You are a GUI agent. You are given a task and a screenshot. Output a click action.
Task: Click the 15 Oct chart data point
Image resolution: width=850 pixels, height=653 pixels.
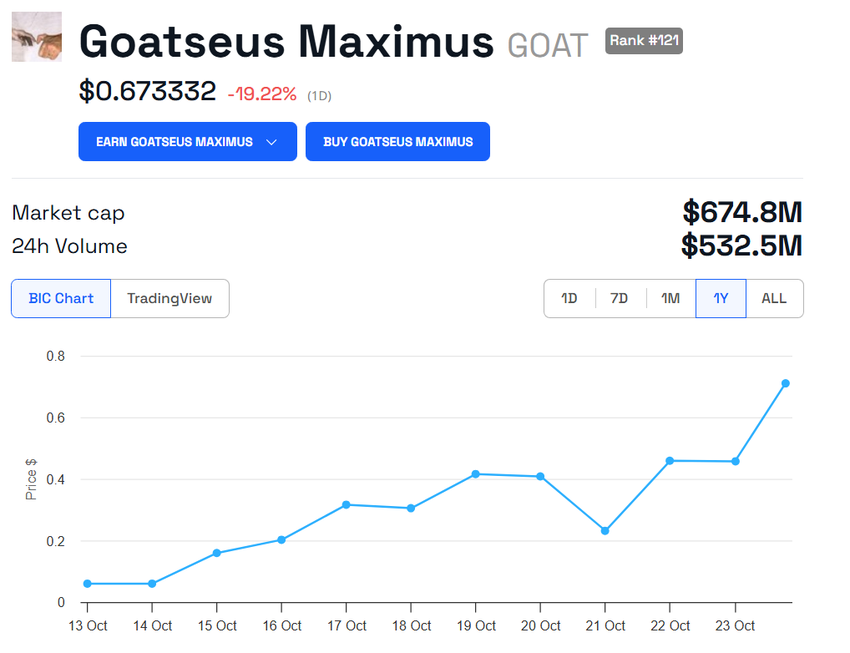tap(217, 553)
